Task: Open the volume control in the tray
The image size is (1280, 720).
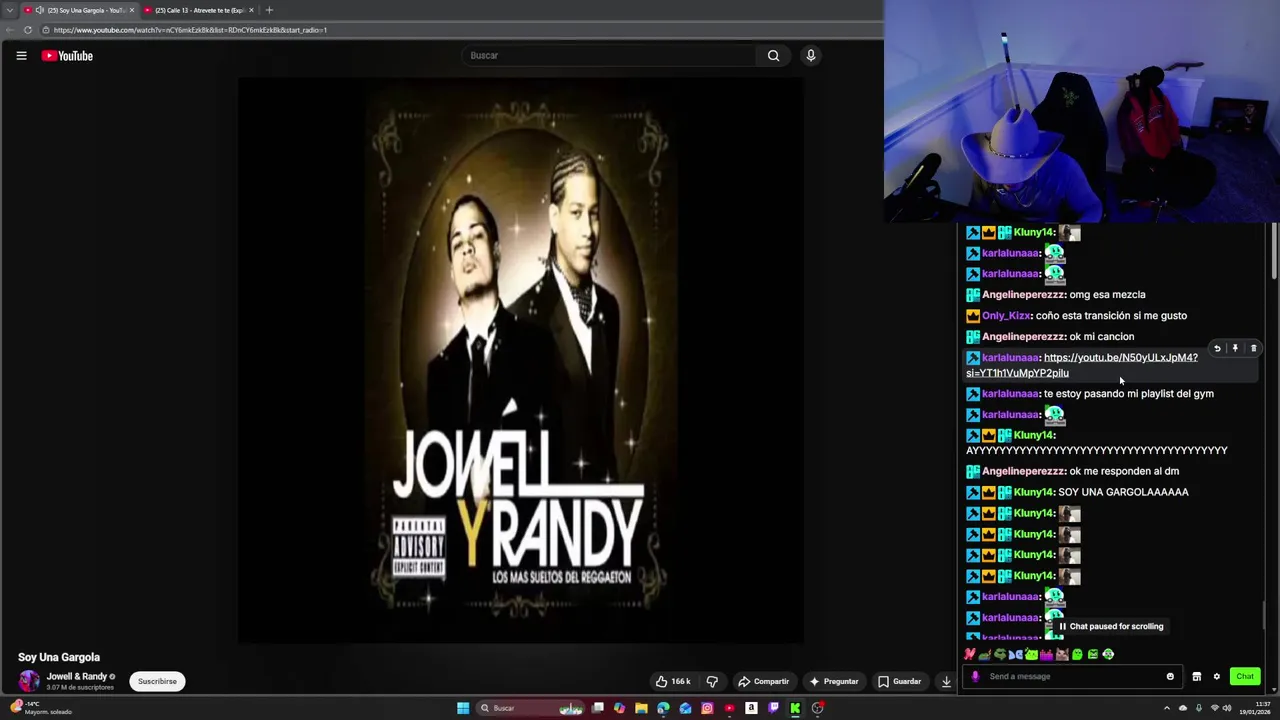Action: (x=1227, y=708)
